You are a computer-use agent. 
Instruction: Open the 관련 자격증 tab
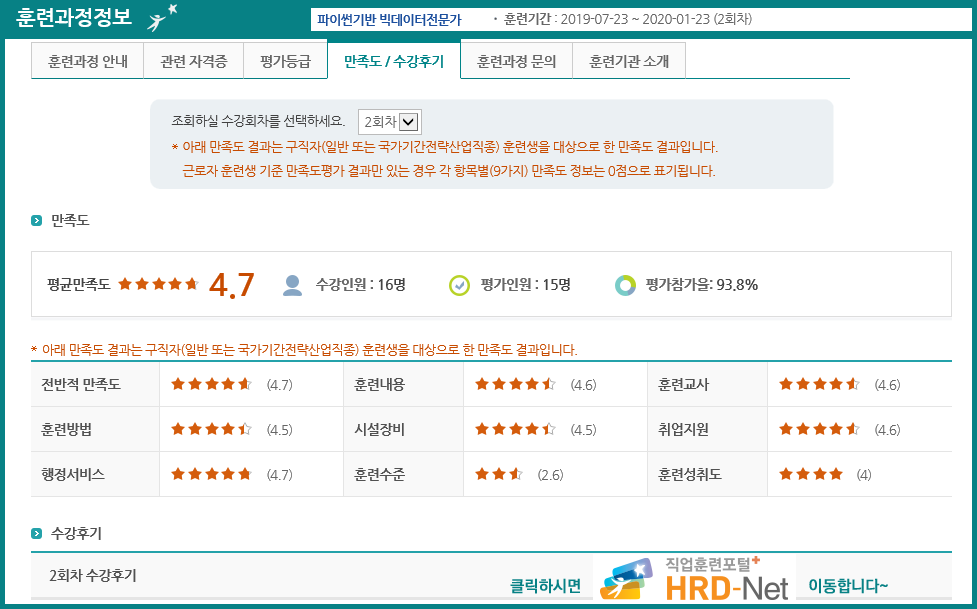[x=194, y=61]
